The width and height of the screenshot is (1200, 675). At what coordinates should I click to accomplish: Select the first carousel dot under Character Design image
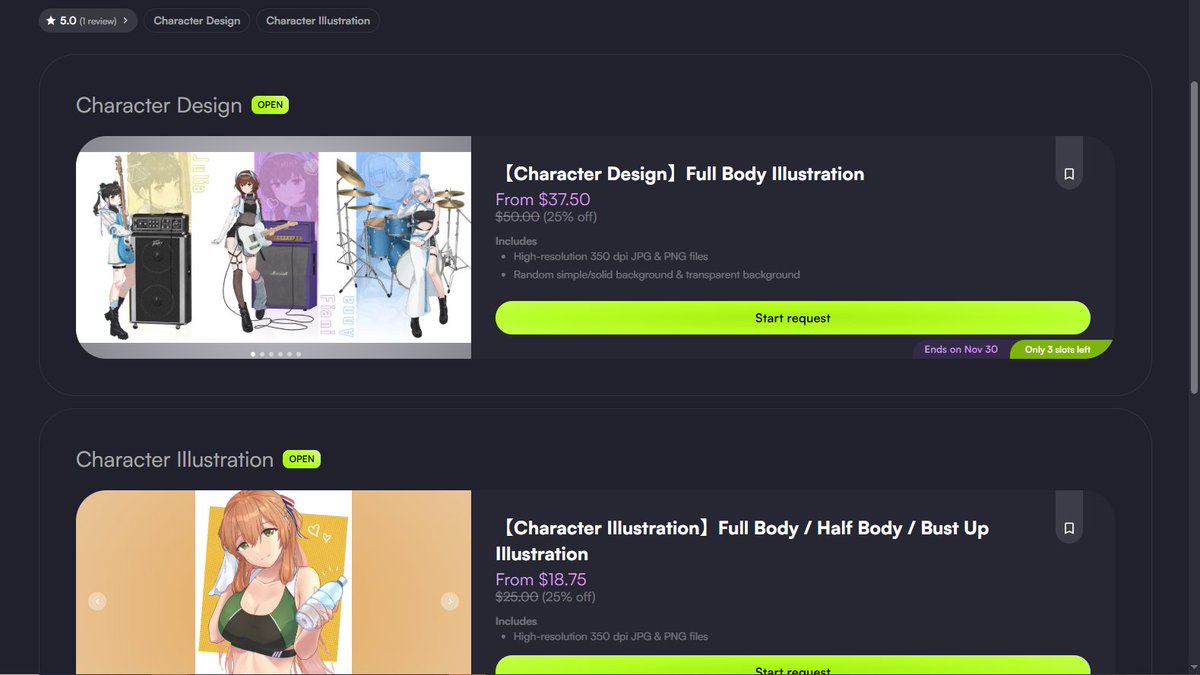pyautogui.click(x=252, y=354)
